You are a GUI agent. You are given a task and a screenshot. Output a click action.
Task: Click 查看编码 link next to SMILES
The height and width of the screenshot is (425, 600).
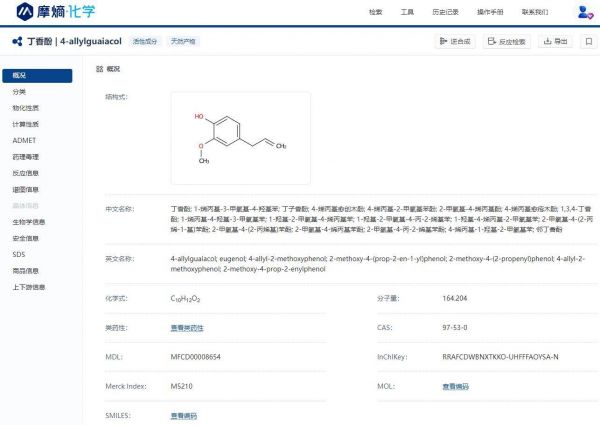[x=184, y=414]
